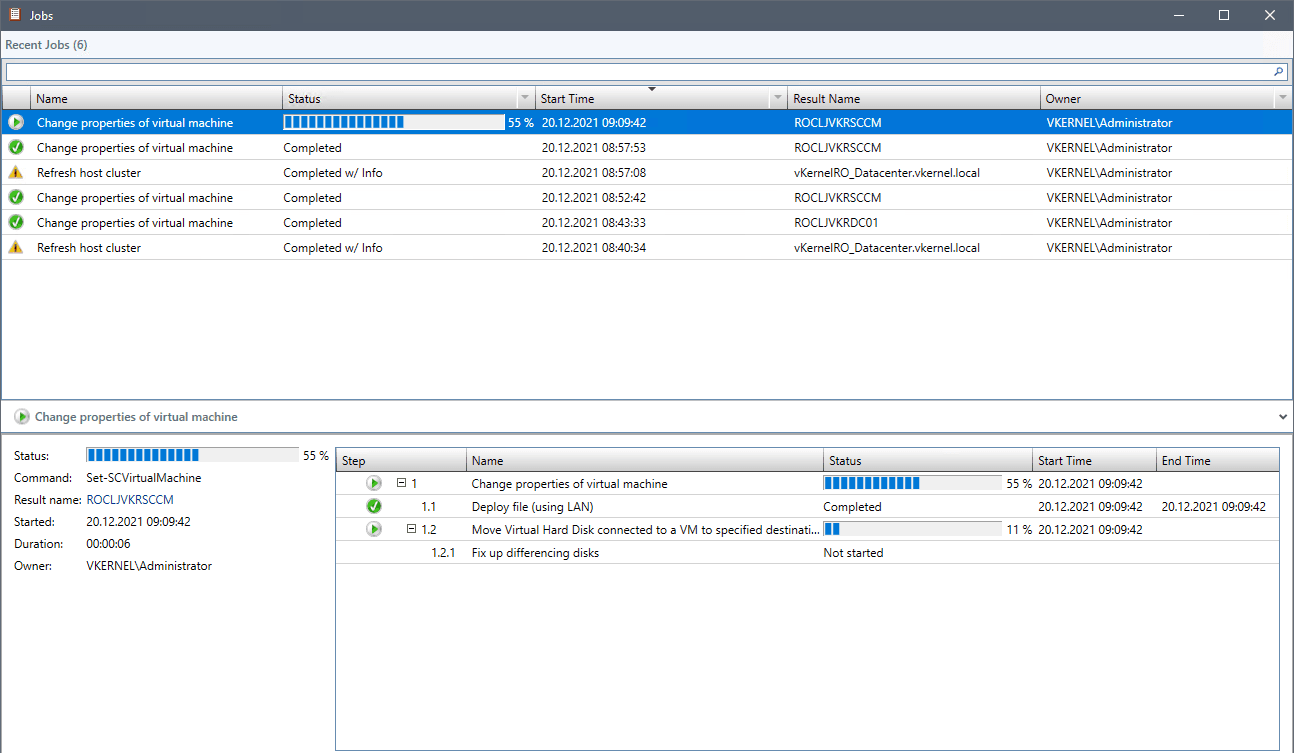Click the search magnifier icon in the filter bar
This screenshot has height=753, width=1294.
coord(1278,71)
